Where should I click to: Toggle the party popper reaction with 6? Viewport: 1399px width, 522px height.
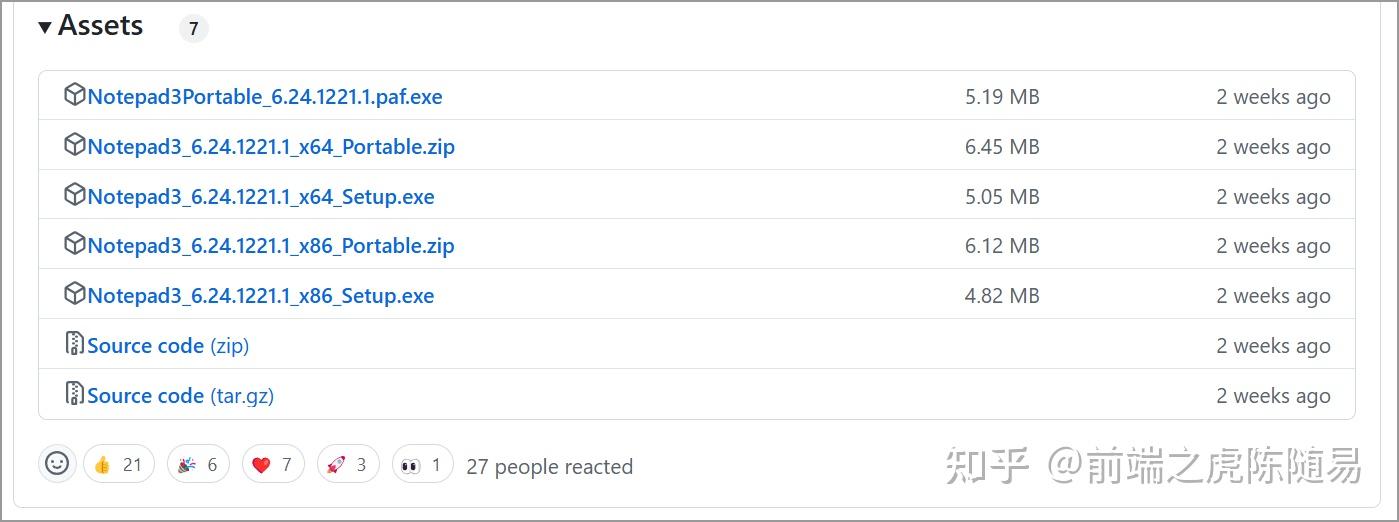198,464
